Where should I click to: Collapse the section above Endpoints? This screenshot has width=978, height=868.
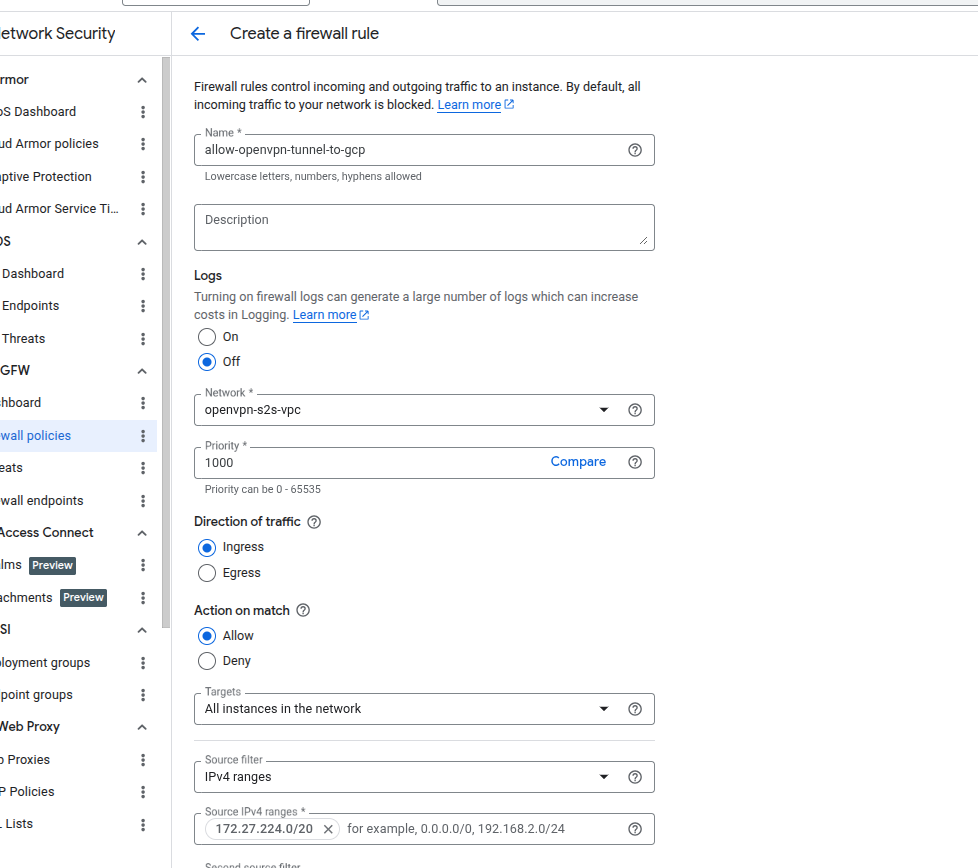142,242
